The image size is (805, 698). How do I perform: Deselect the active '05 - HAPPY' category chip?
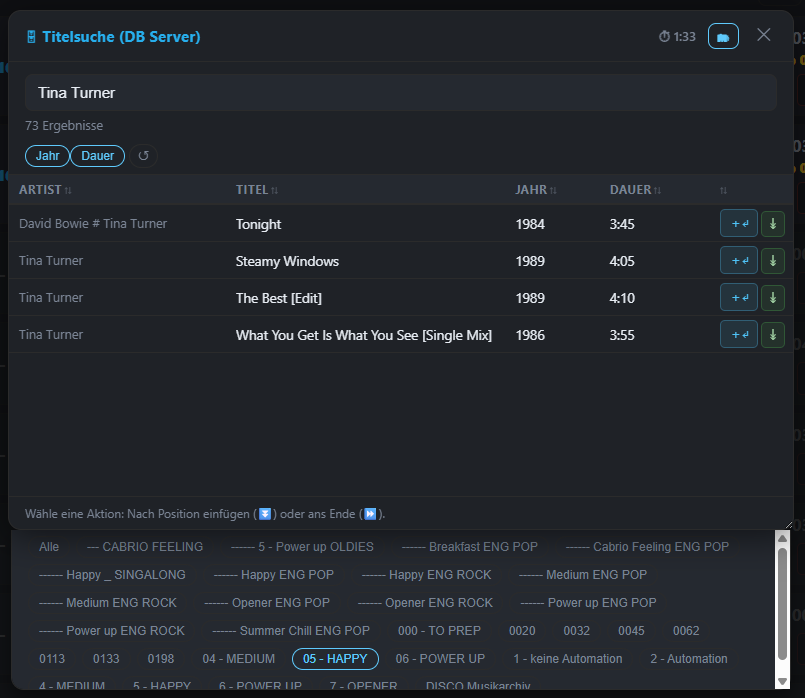point(335,658)
